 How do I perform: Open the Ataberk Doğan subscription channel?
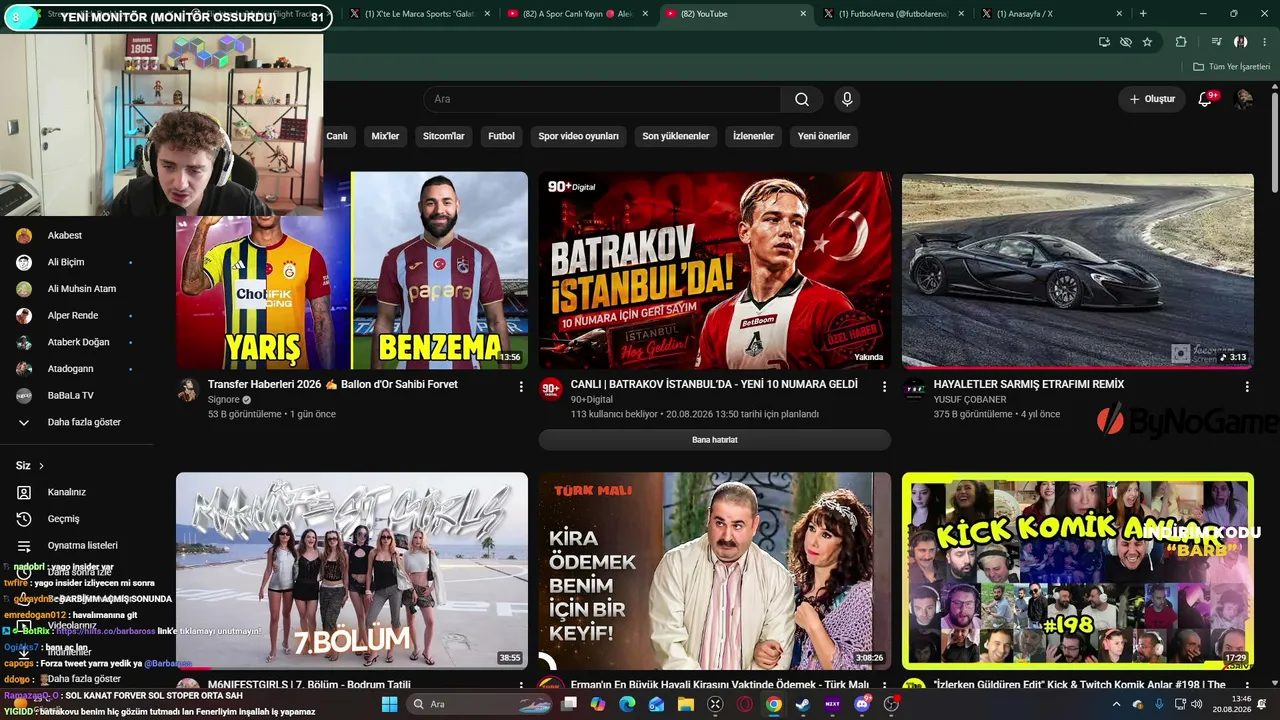pos(76,342)
